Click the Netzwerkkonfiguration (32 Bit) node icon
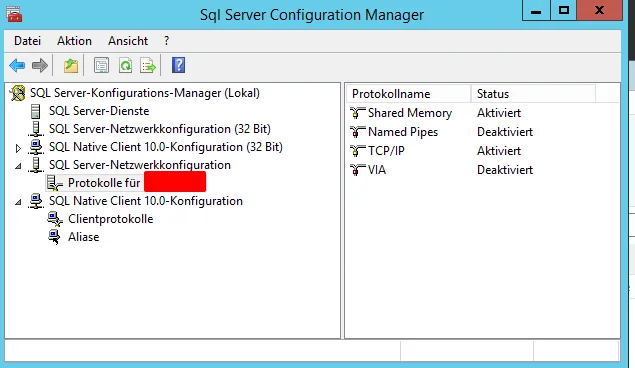This screenshot has width=635, height=368. click(x=36, y=129)
